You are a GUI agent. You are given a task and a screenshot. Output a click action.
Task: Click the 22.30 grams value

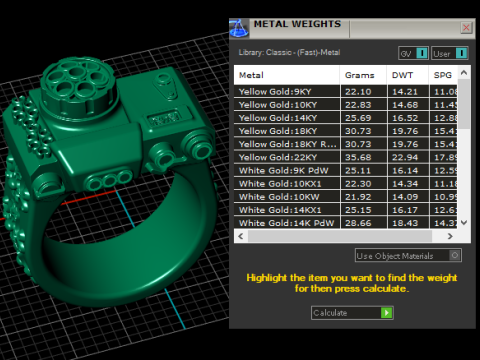click(358, 184)
